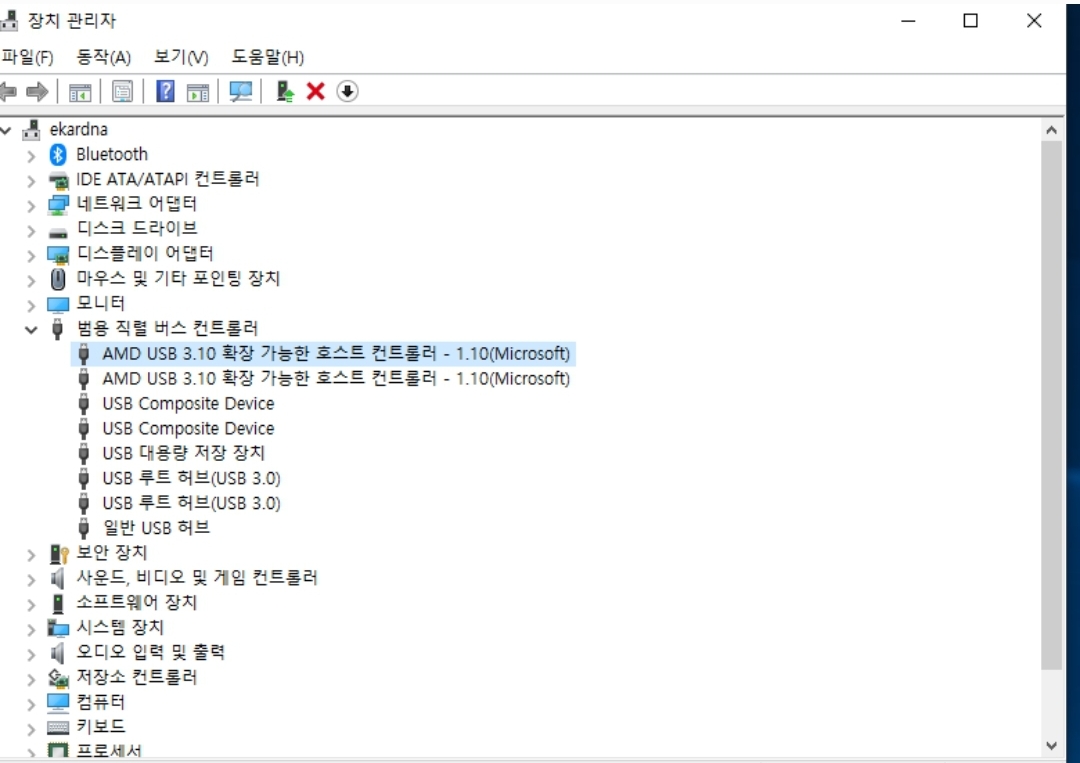The width and height of the screenshot is (1080, 763).
Task: Expand the 디스플레이 어댑터 category
Action: (31, 254)
